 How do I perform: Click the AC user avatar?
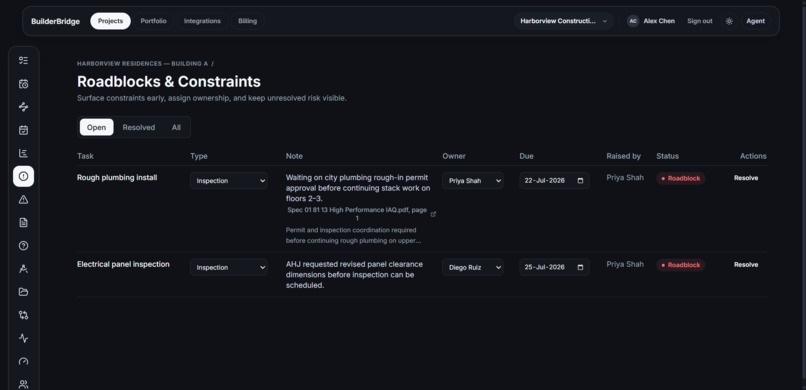pyautogui.click(x=633, y=21)
